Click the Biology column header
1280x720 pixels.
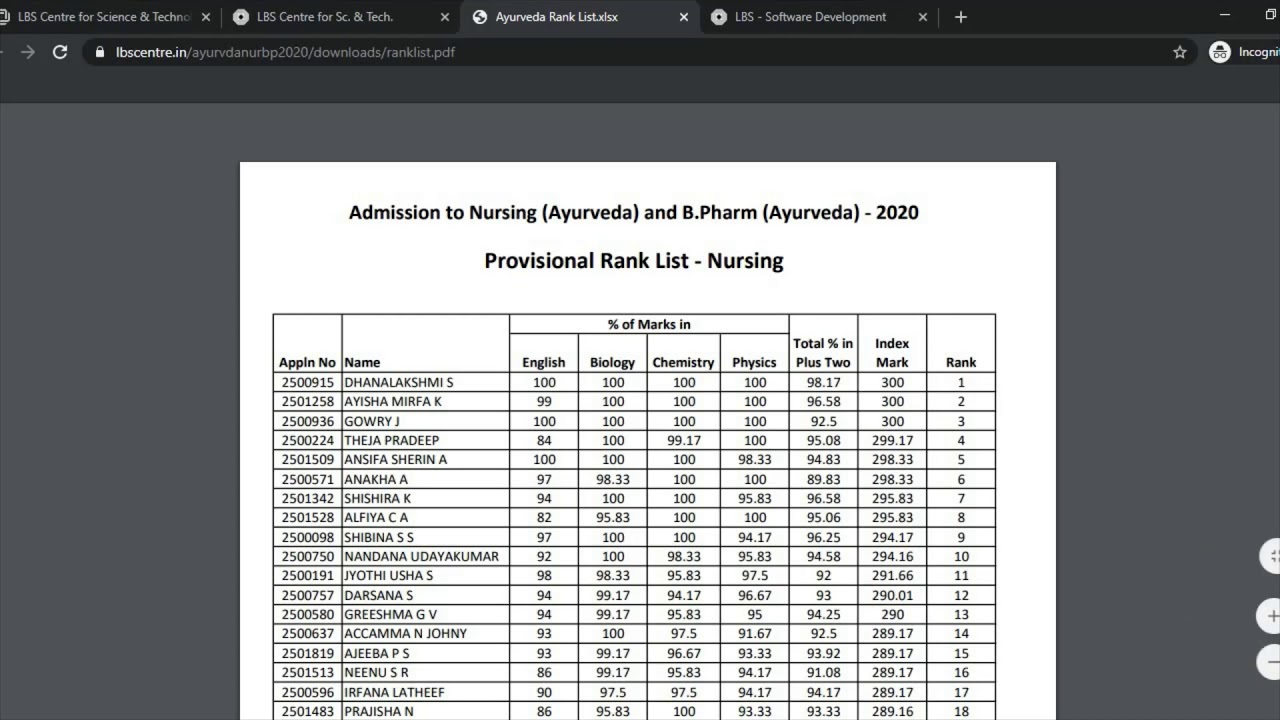(612, 362)
